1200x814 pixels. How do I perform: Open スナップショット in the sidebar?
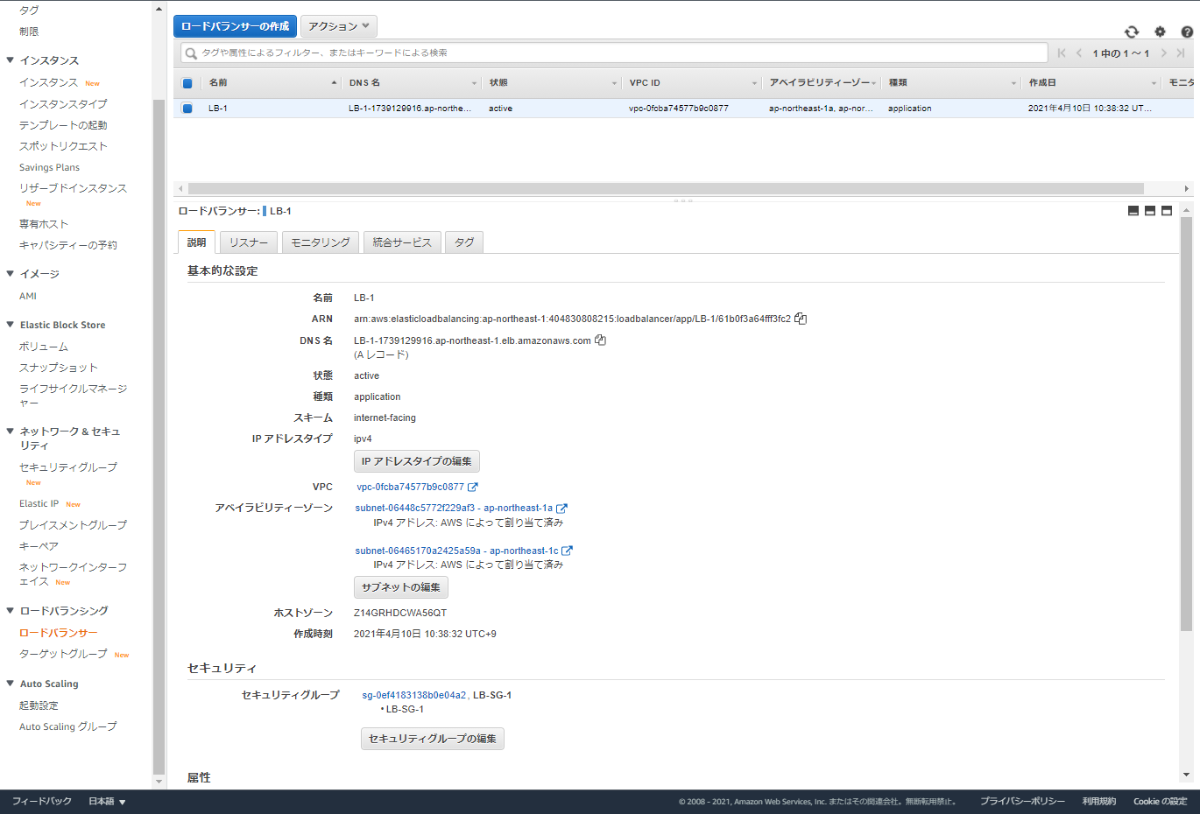pyautogui.click(x=58, y=368)
